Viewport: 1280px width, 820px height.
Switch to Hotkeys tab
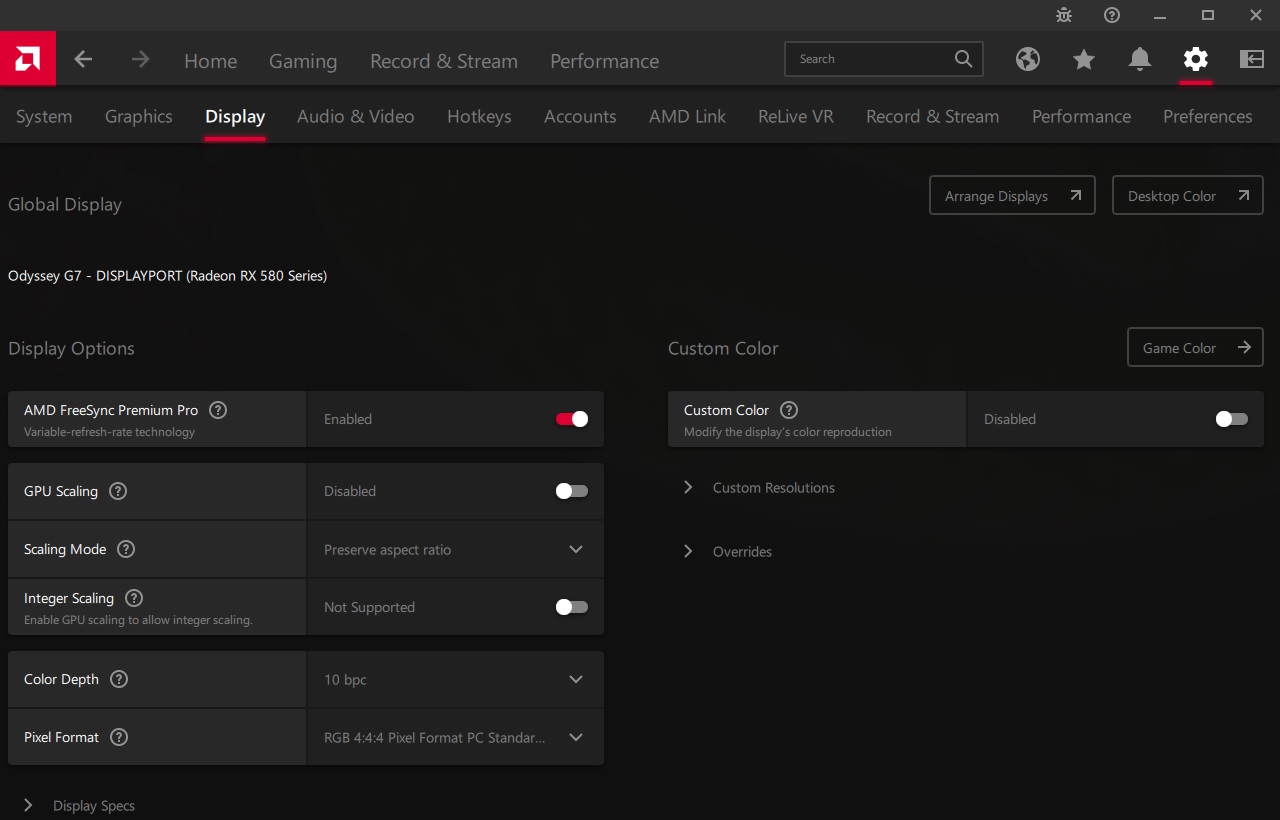click(x=479, y=116)
